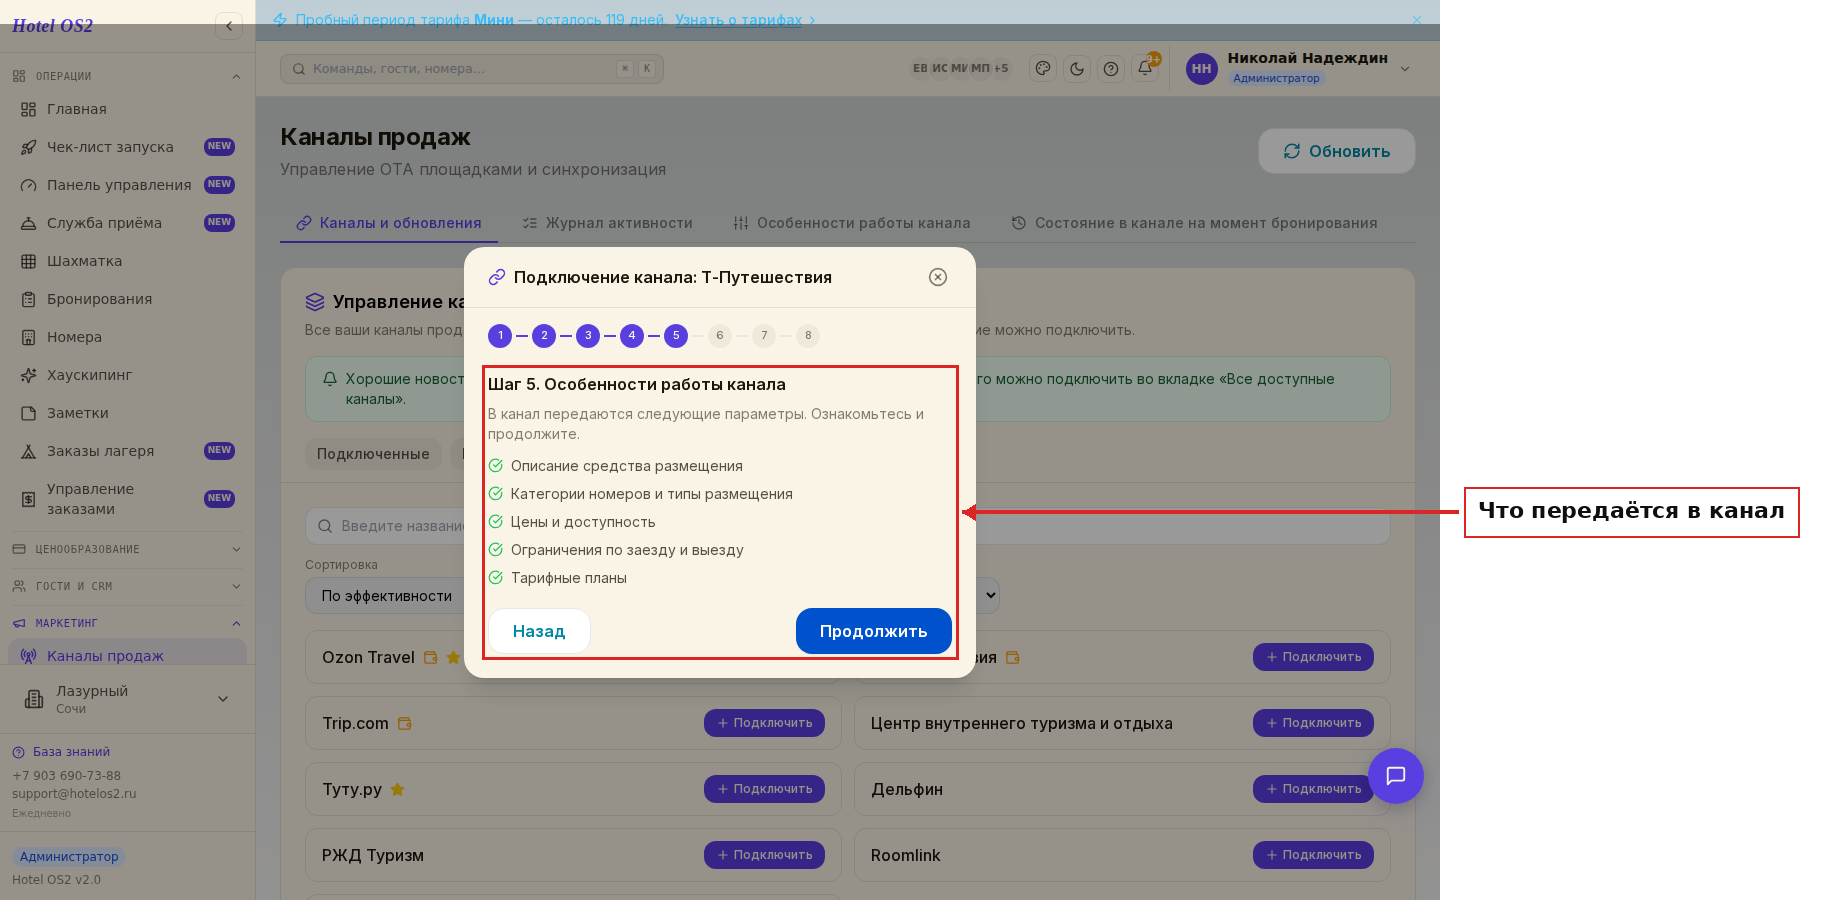Click the Хаускипинг sparkle icon
This screenshot has height=900, width=1823.
[29, 375]
